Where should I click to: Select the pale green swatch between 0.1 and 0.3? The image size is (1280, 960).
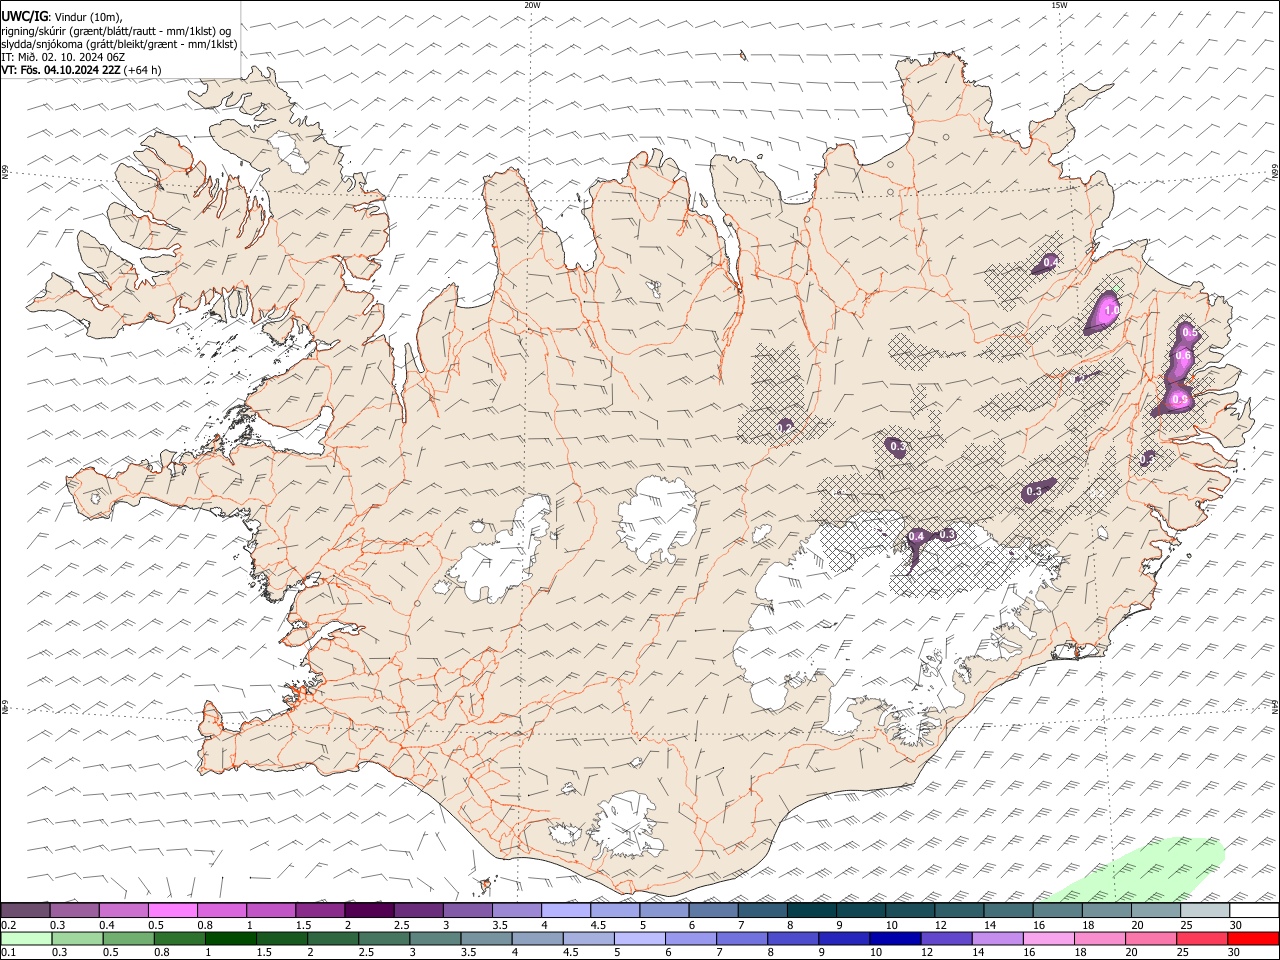pyautogui.click(x=27, y=939)
